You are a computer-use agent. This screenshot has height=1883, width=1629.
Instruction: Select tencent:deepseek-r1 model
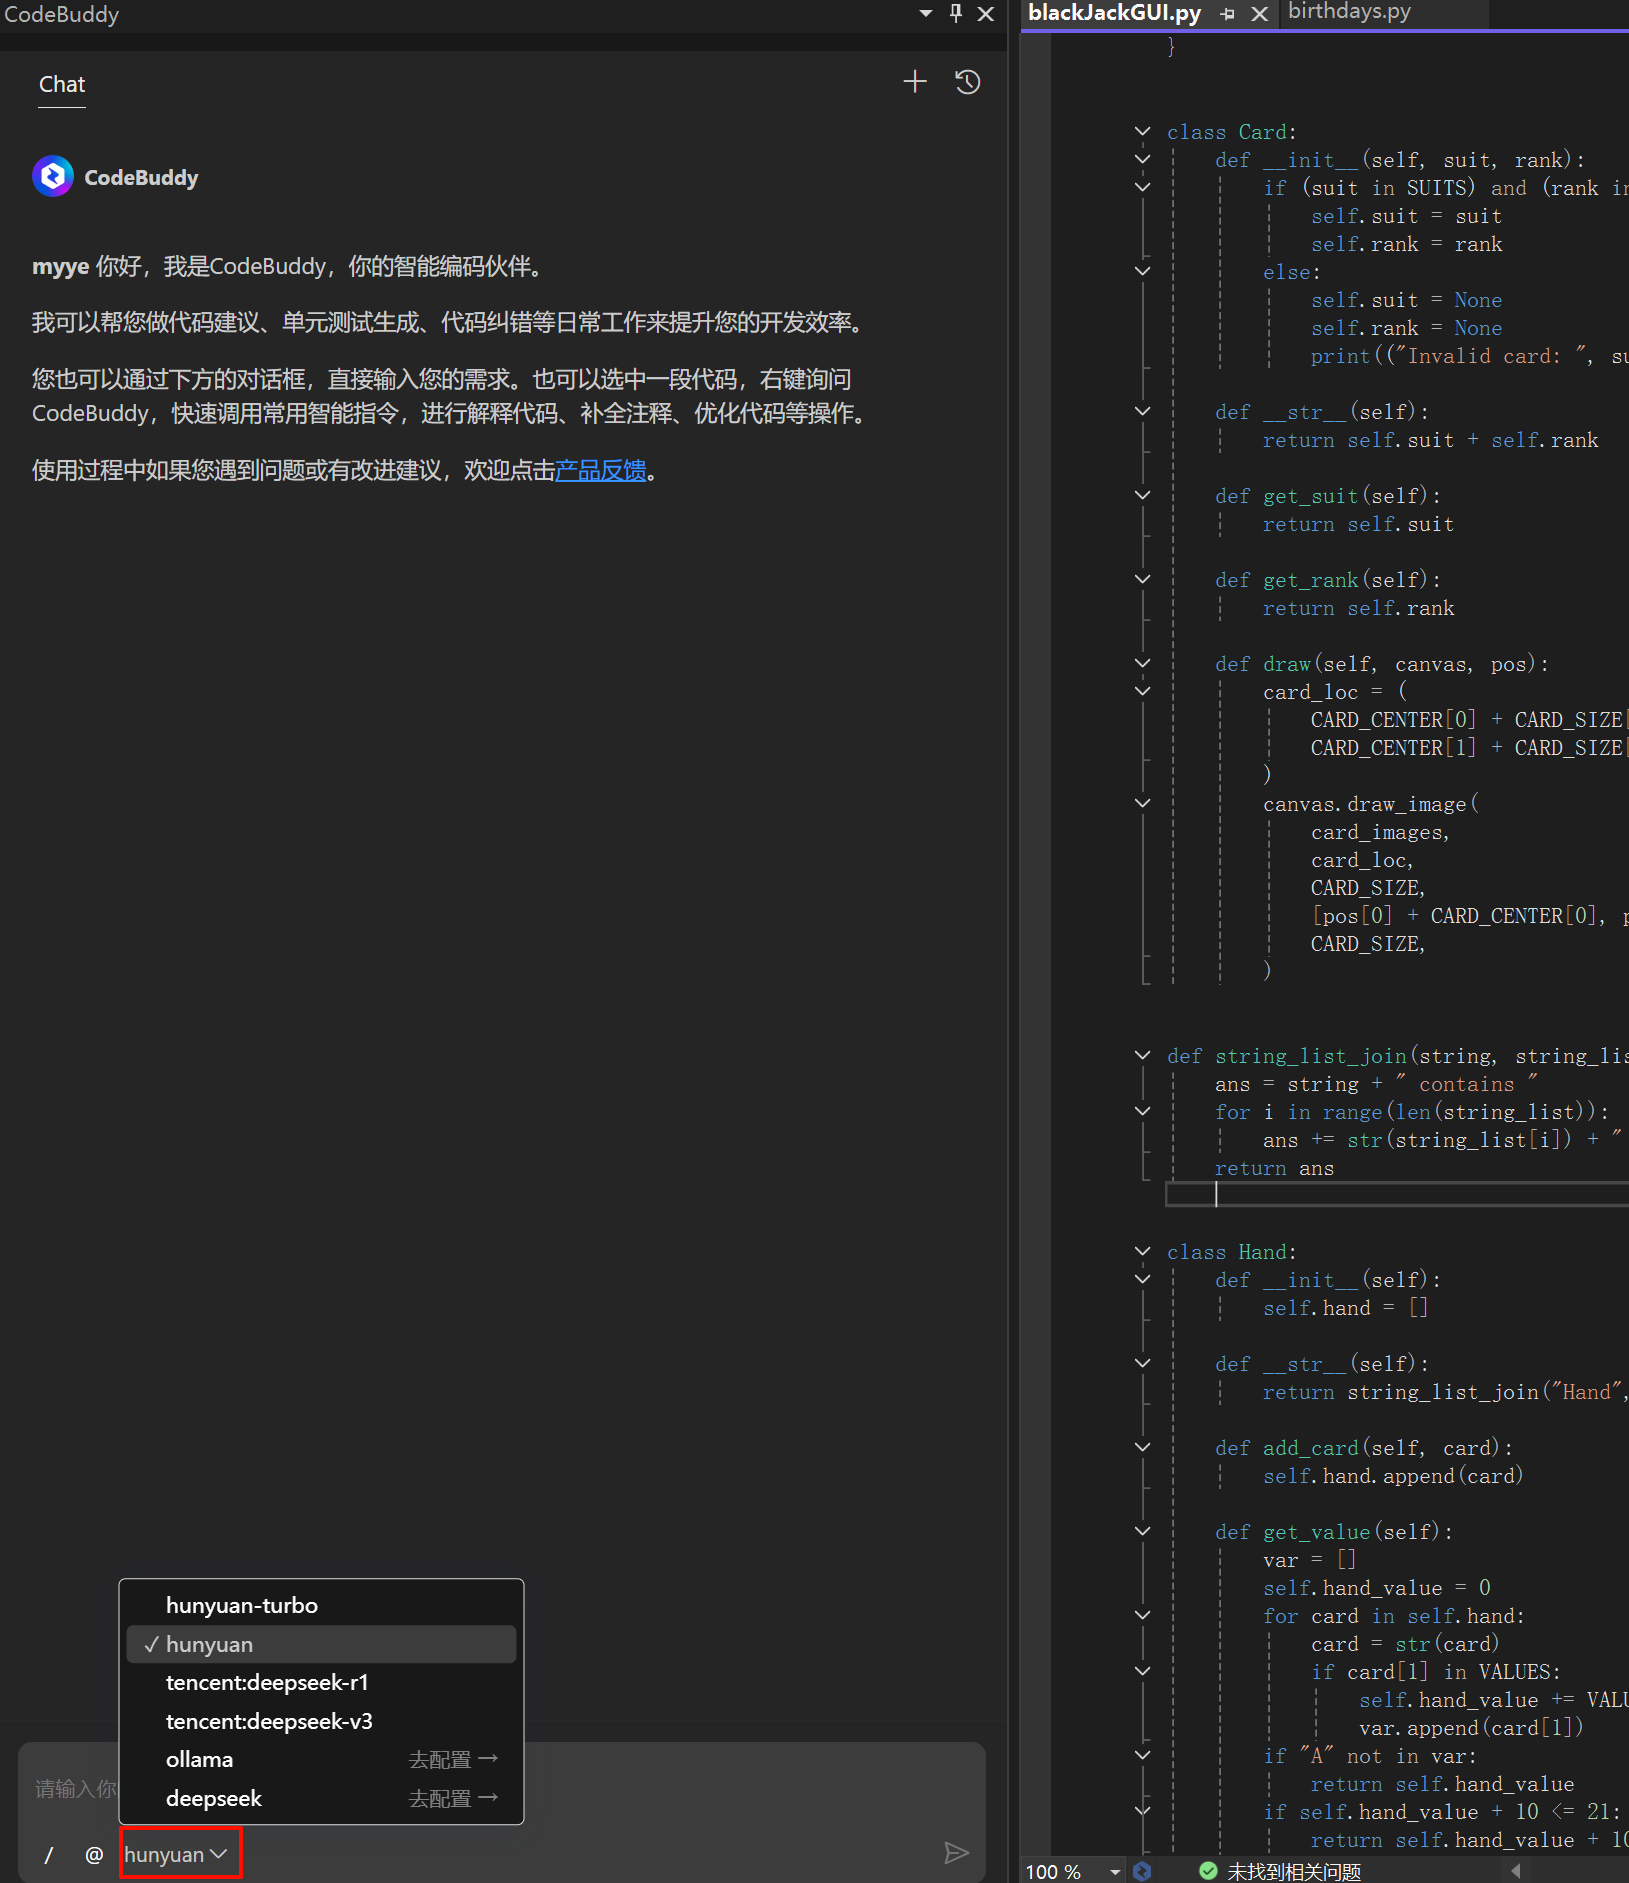click(x=267, y=1683)
